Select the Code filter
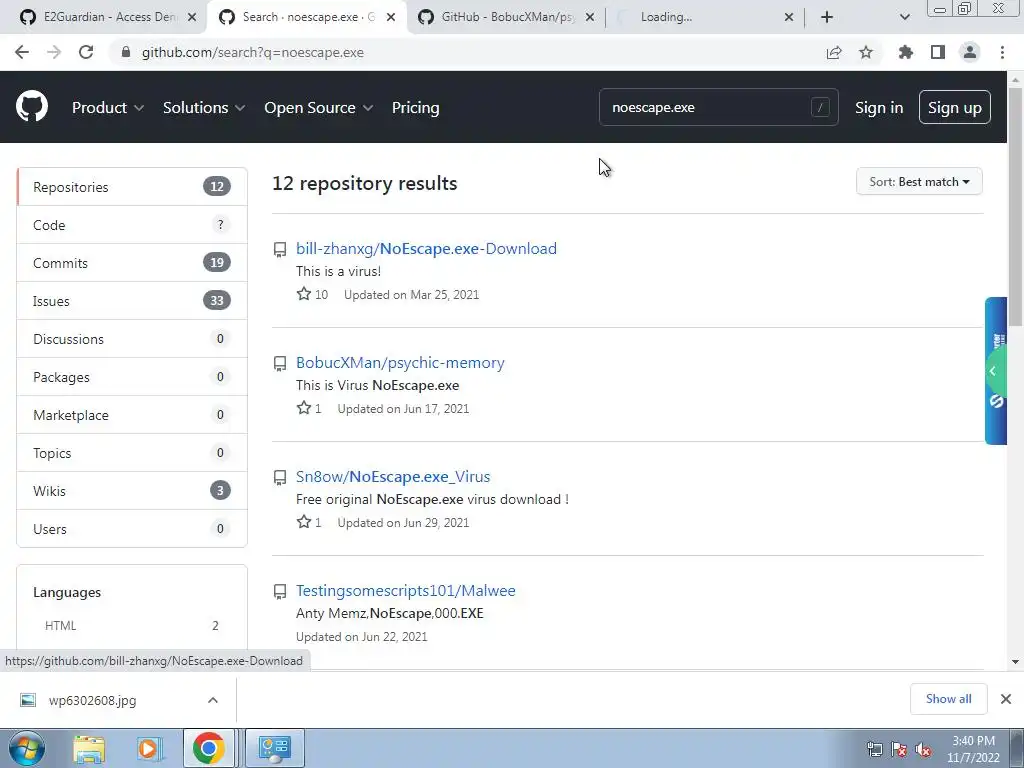This screenshot has width=1024, height=768. point(132,225)
